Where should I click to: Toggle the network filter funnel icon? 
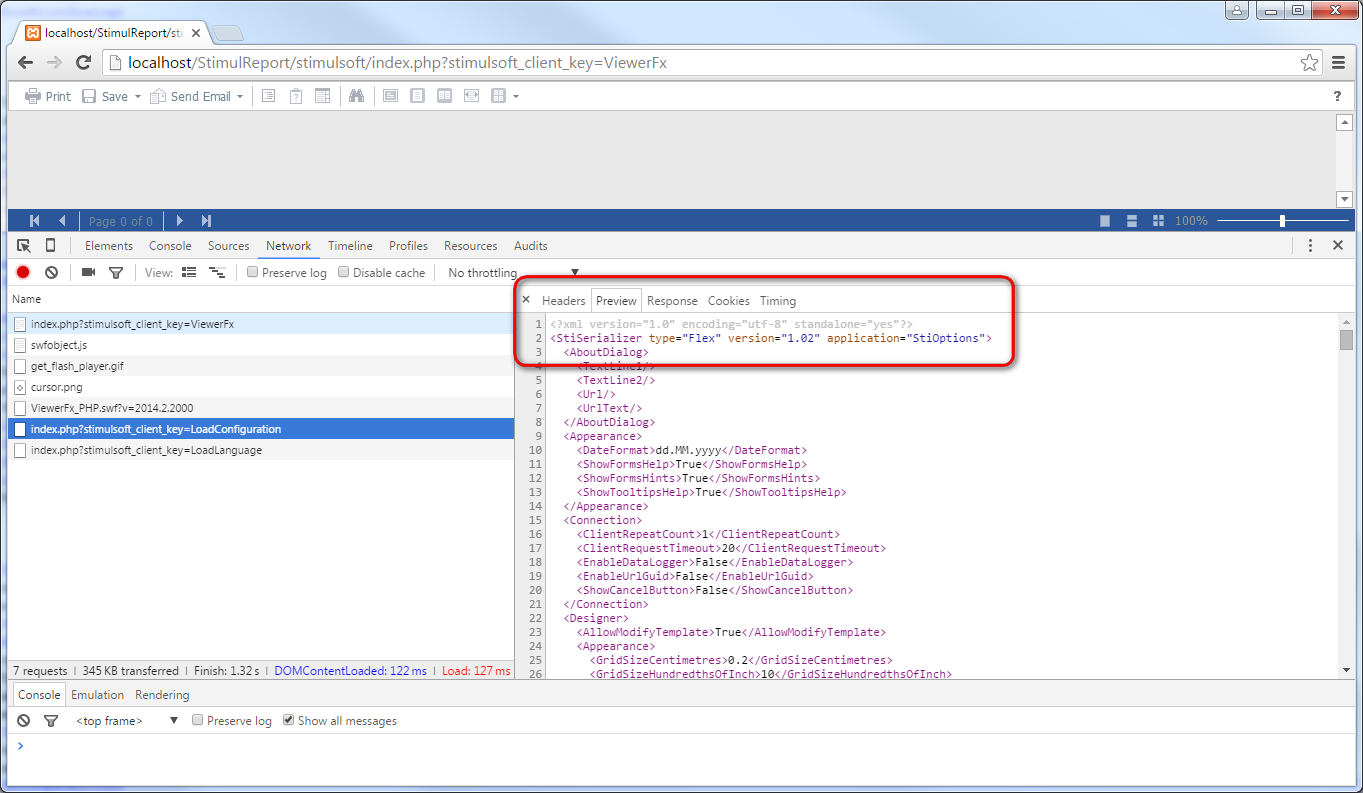pos(116,272)
